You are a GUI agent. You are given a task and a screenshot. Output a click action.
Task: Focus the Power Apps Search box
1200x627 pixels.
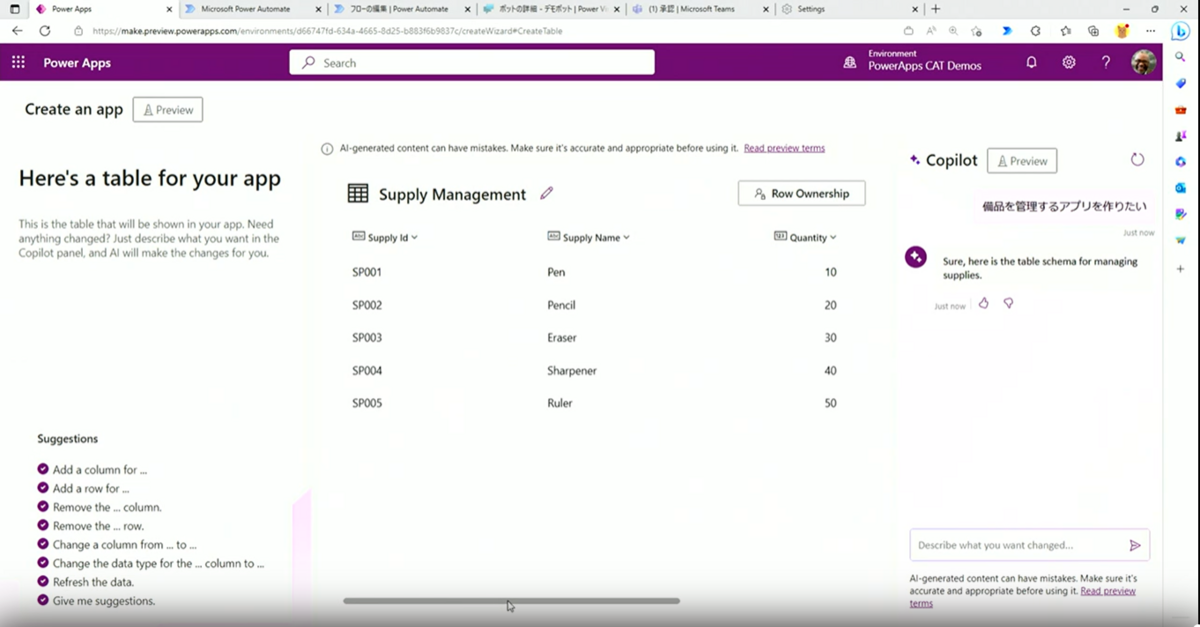click(473, 63)
